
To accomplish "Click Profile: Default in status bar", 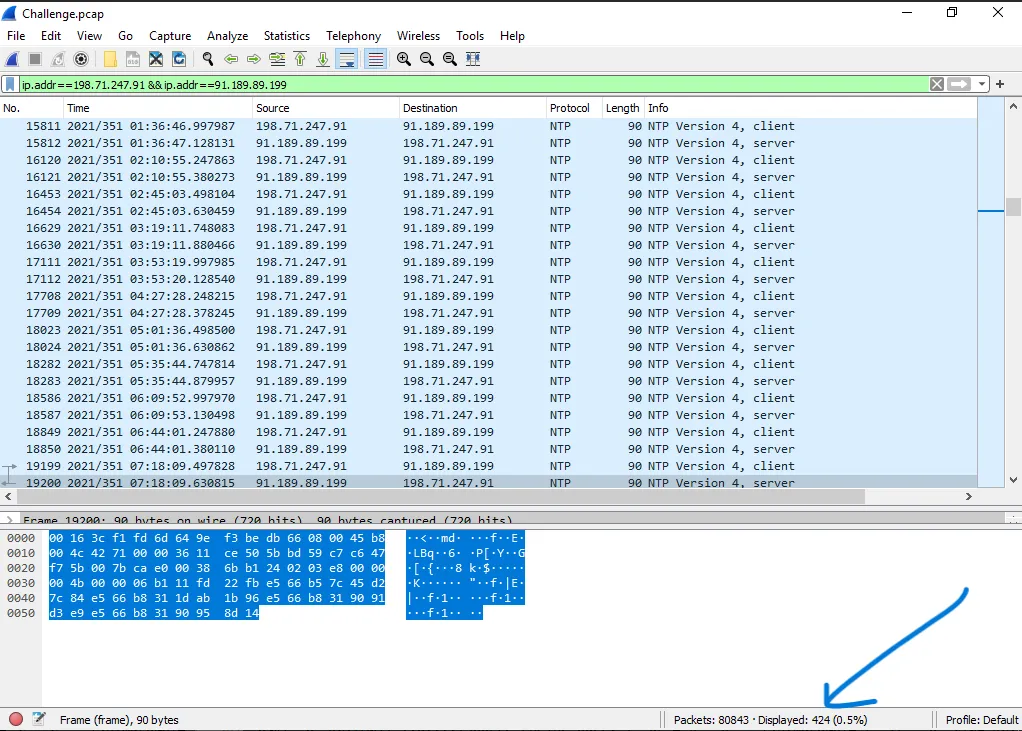I will pyautogui.click(x=982, y=720).
